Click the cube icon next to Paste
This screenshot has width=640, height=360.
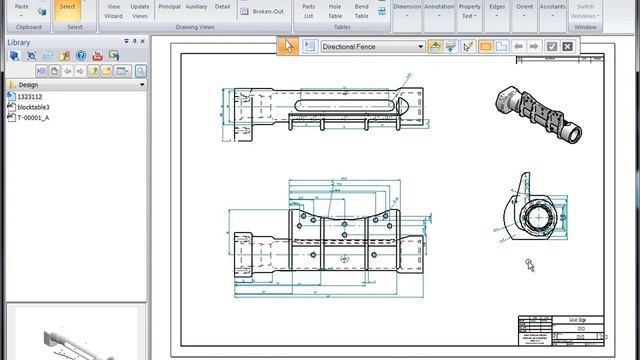click(42, 12)
